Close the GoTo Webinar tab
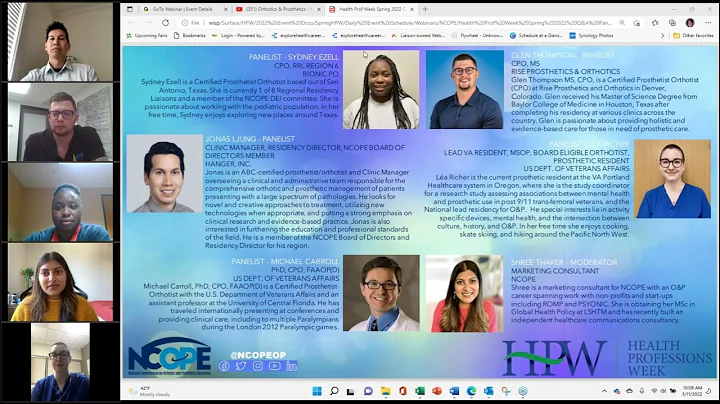 [x=225, y=9]
